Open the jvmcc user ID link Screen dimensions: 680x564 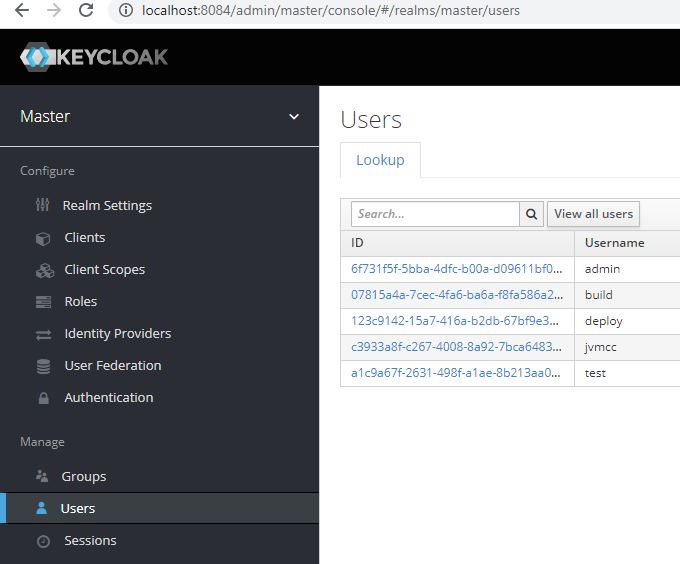pyautogui.click(x=456, y=347)
